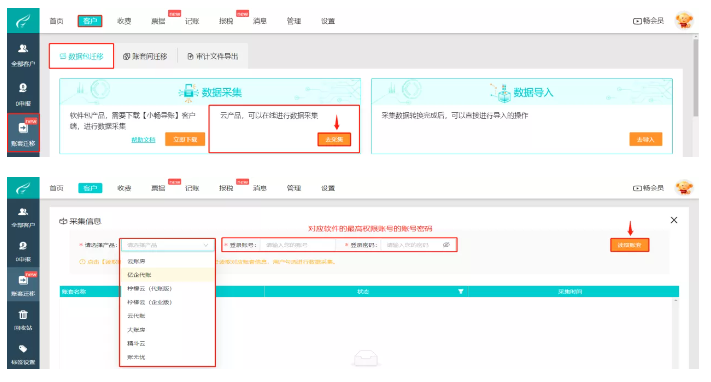Open 全部客户 sidebar icon in the upper screenshot

click(x=23, y=49)
